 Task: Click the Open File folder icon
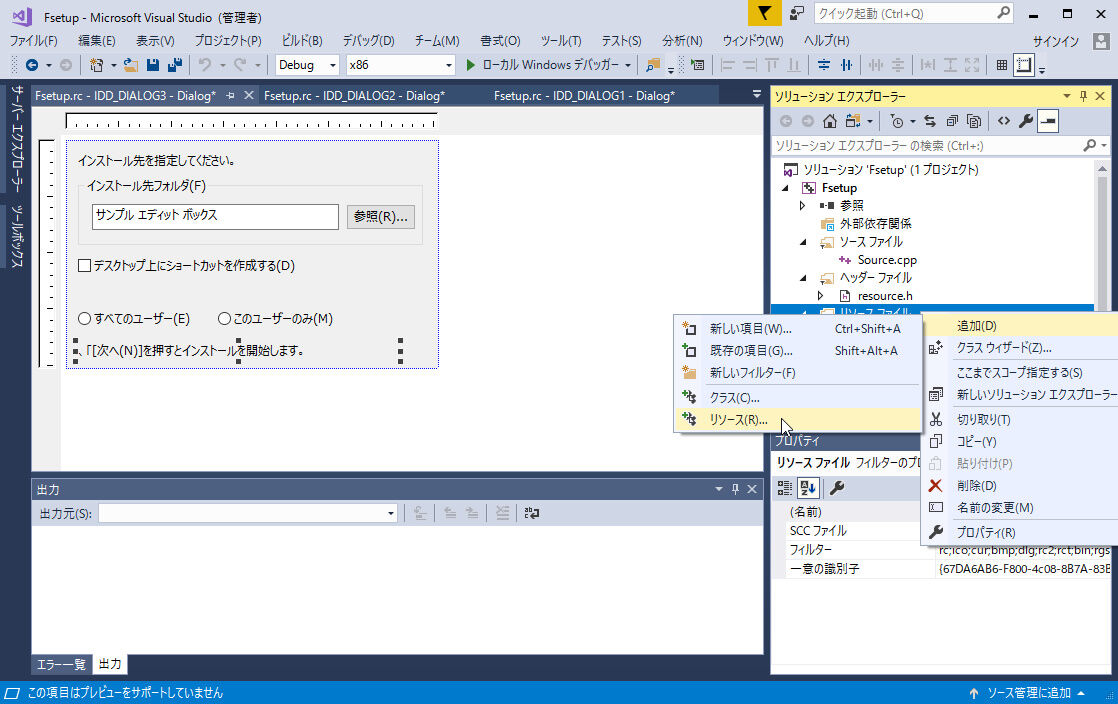tap(130, 65)
